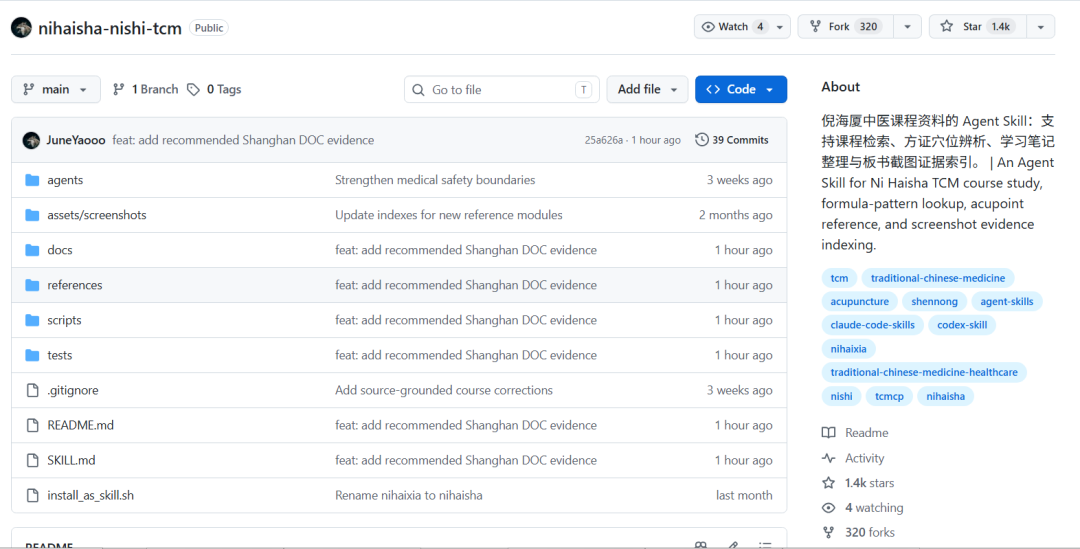Viewport: 1080px width, 549px height.
Task: Click the .gitignore file icon
Action: coord(32,391)
